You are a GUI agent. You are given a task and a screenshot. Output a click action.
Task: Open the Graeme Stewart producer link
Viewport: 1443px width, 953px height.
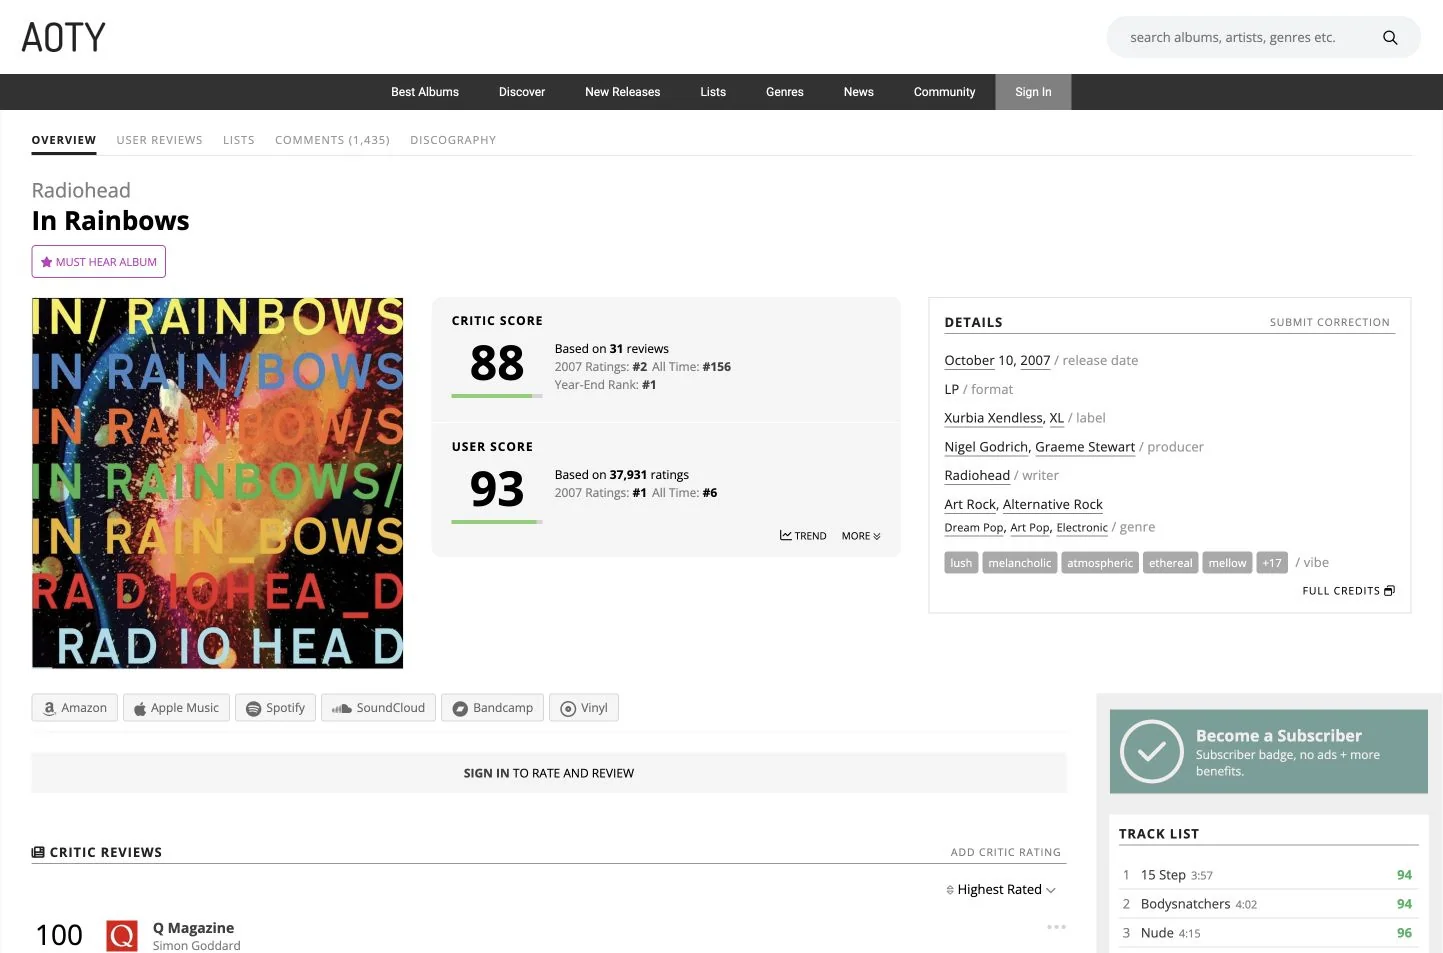1085,447
